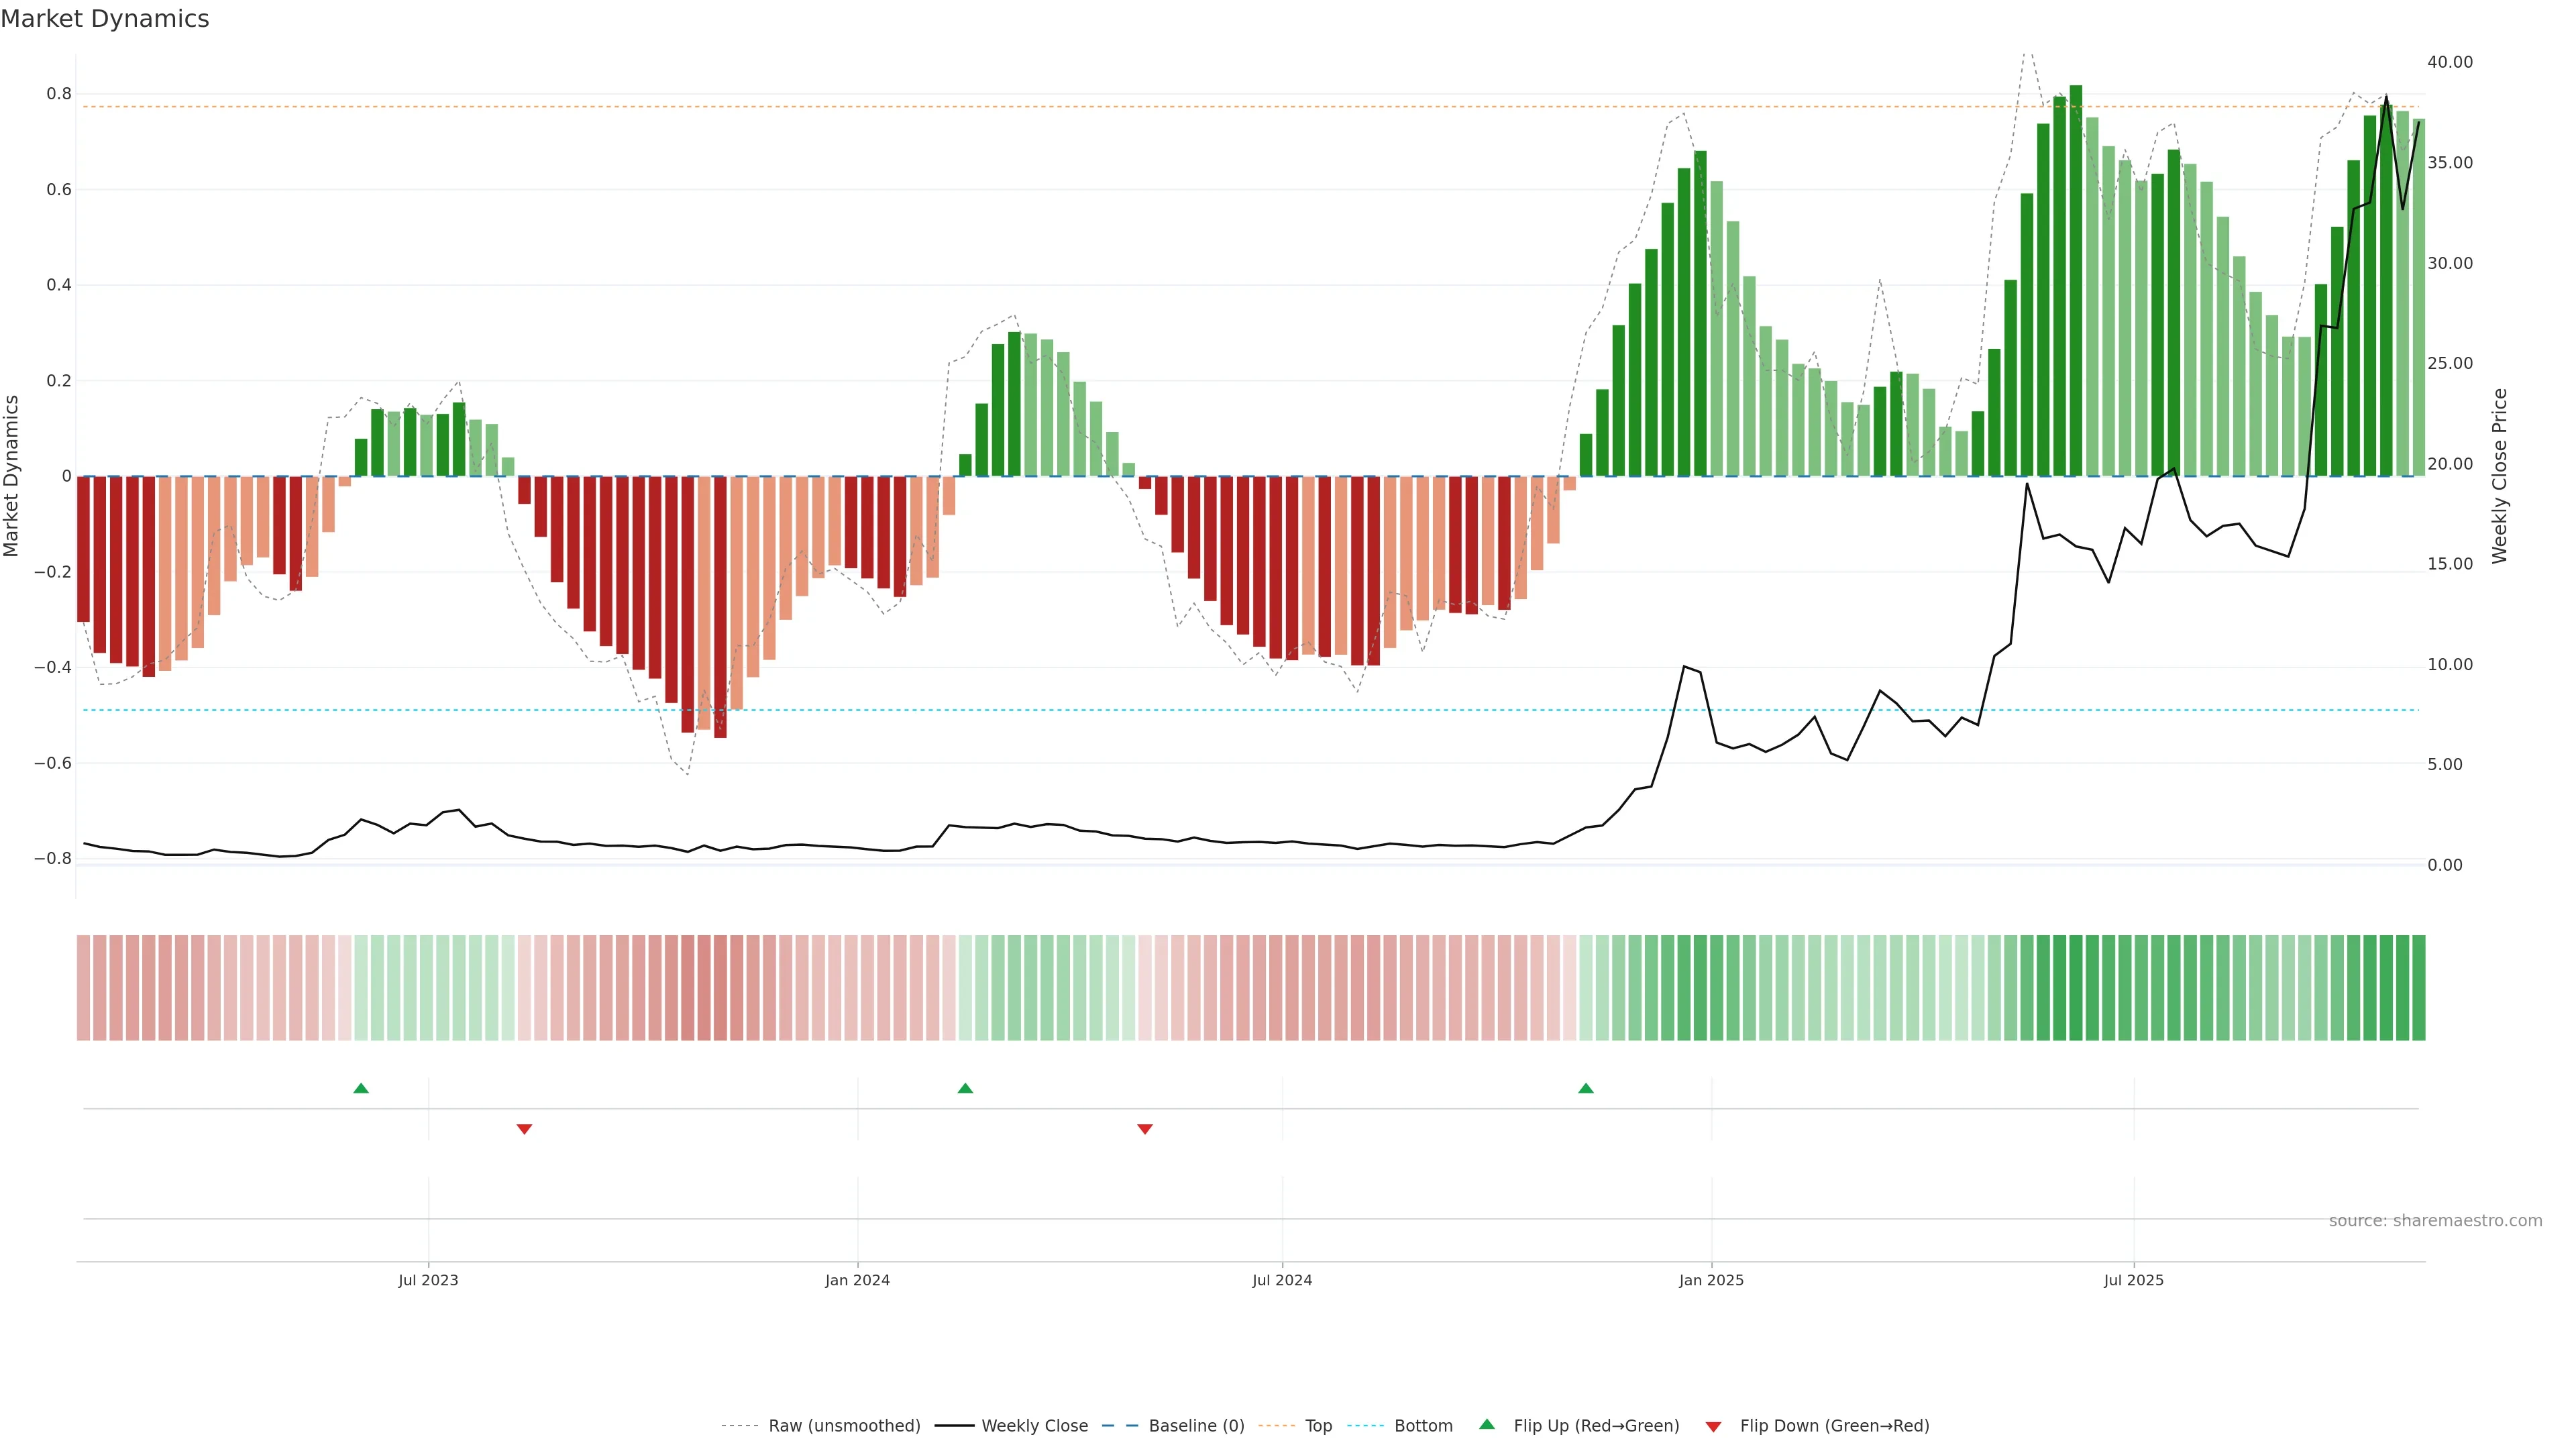The height and width of the screenshot is (1449, 2576).
Task: Toggle the Weekly Close legend entry
Action: 1034,1426
